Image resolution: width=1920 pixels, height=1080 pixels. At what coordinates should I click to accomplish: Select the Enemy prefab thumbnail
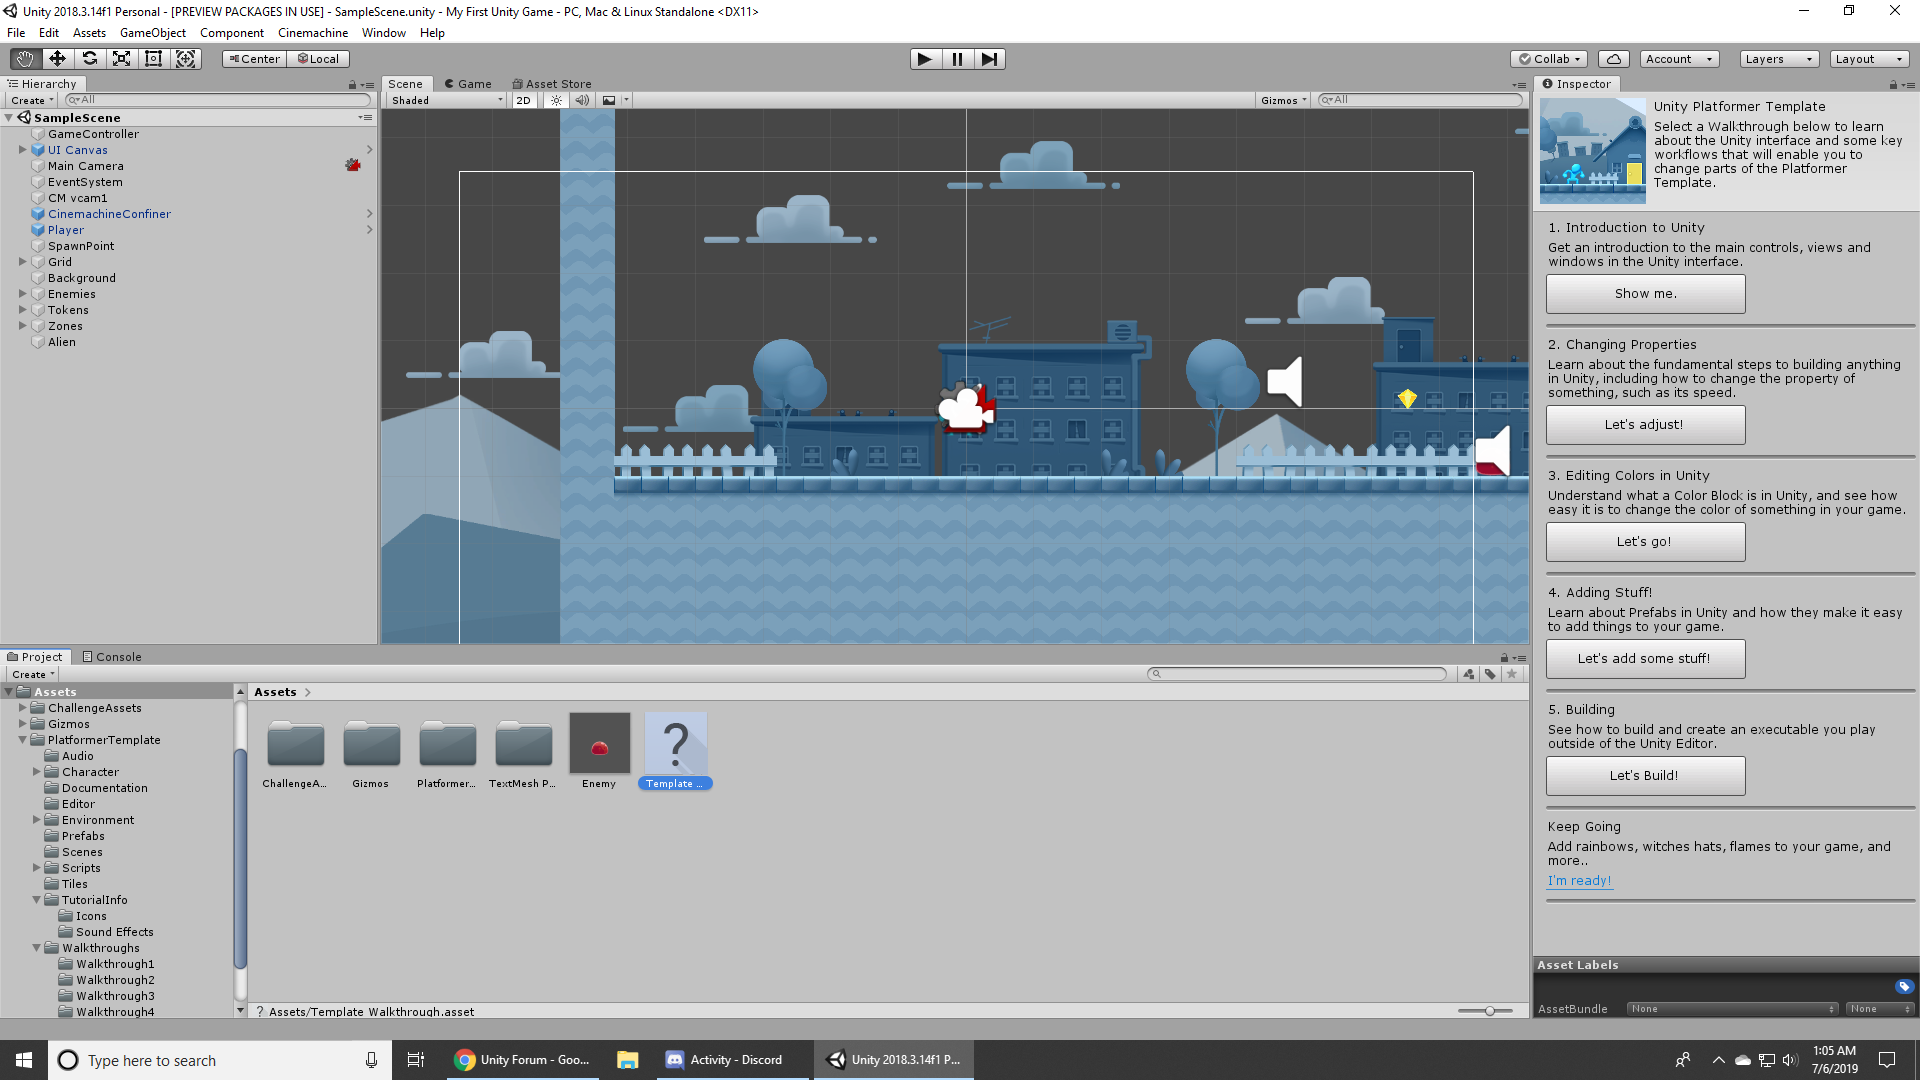(599, 743)
